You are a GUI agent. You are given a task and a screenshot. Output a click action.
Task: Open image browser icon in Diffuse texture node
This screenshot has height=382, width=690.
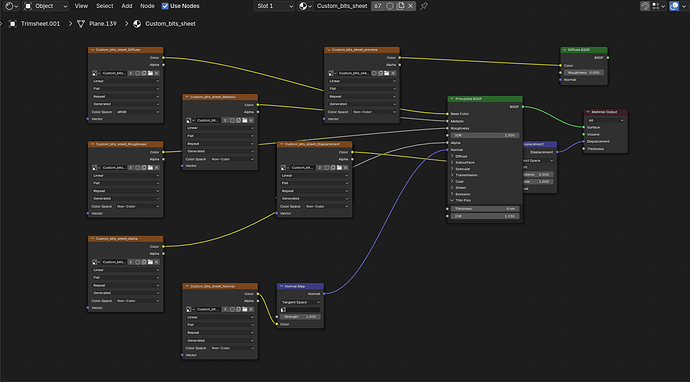(x=95, y=73)
